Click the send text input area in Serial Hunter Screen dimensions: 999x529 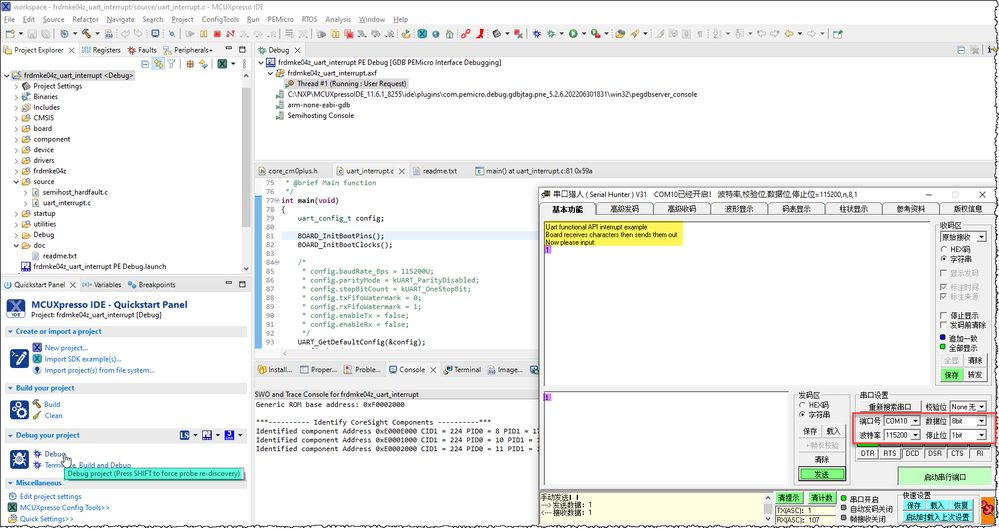tap(666, 438)
